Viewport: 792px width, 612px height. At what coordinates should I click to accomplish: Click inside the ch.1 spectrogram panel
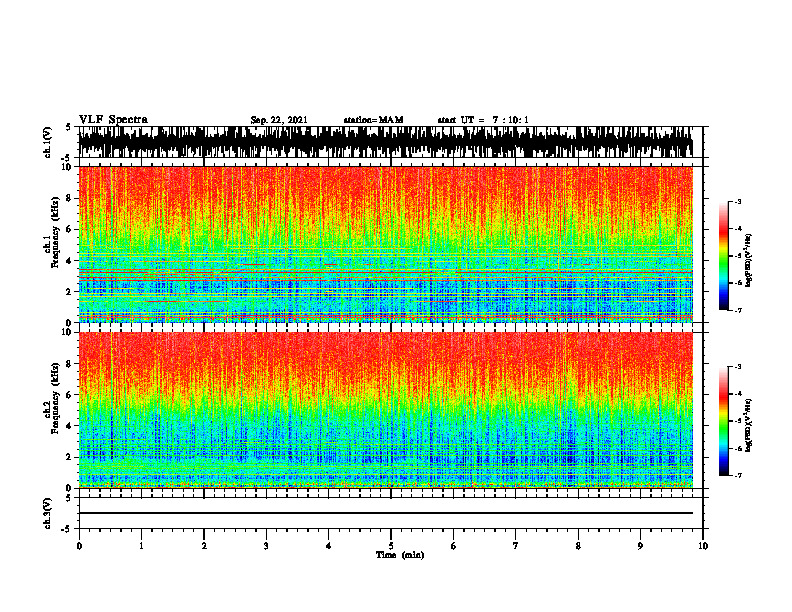tap(385, 244)
